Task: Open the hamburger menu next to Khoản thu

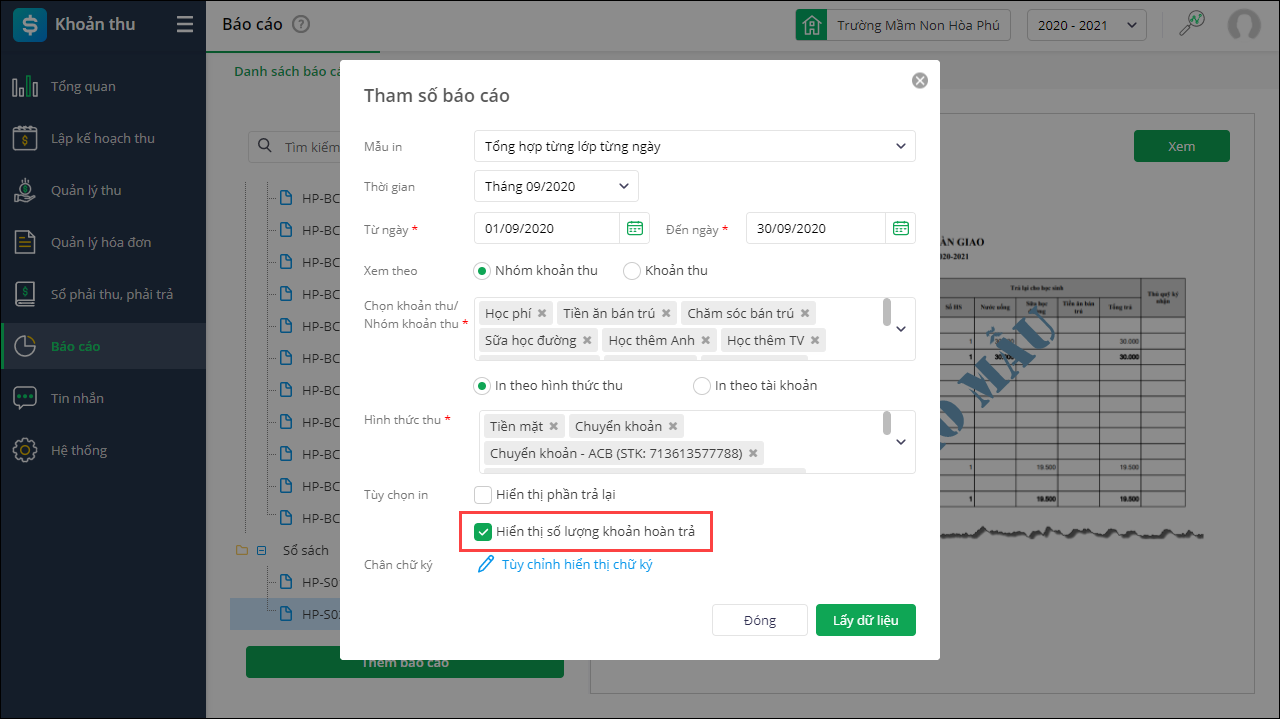Action: (184, 25)
